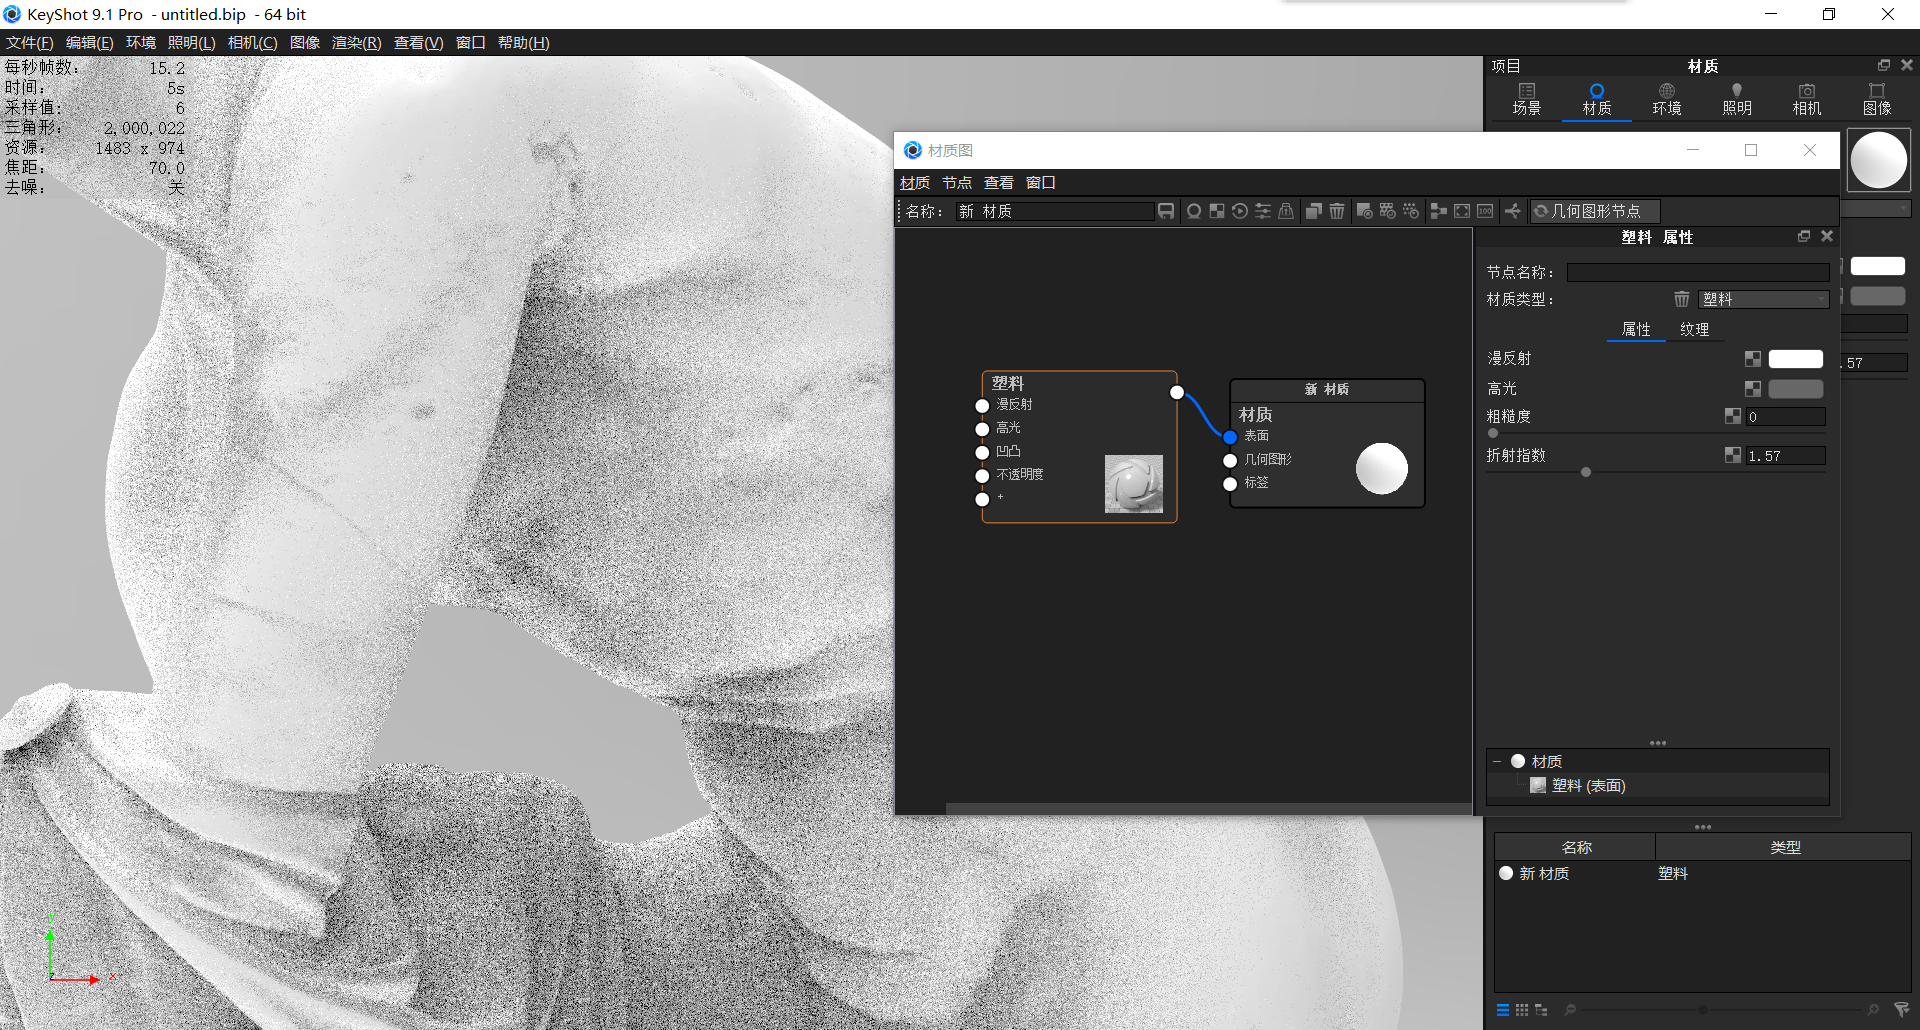Click the trash button next to 材质类型
The height and width of the screenshot is (1030, 1920).
coord(1681,299)
